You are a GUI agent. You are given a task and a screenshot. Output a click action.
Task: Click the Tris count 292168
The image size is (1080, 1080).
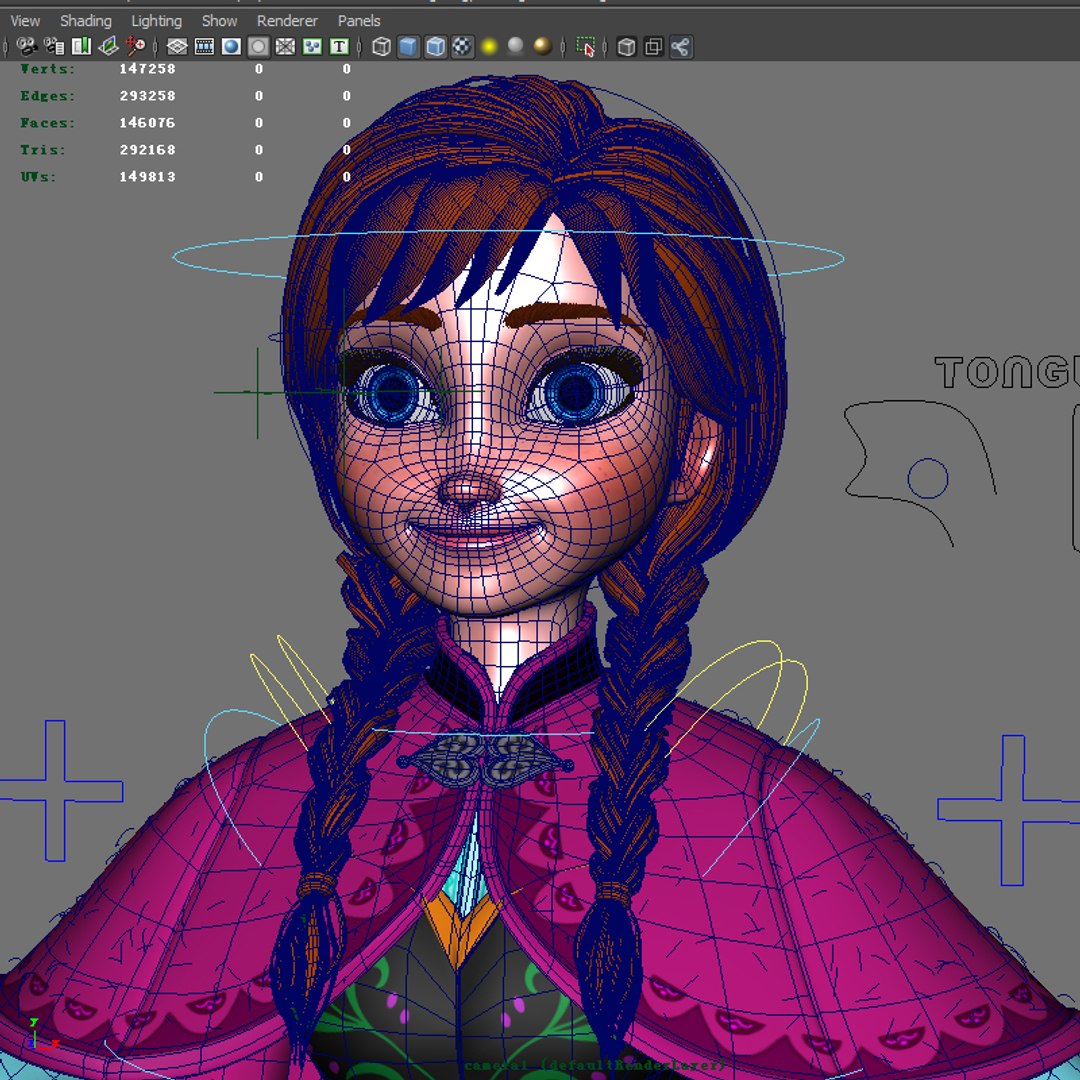(x=147, y=149)
